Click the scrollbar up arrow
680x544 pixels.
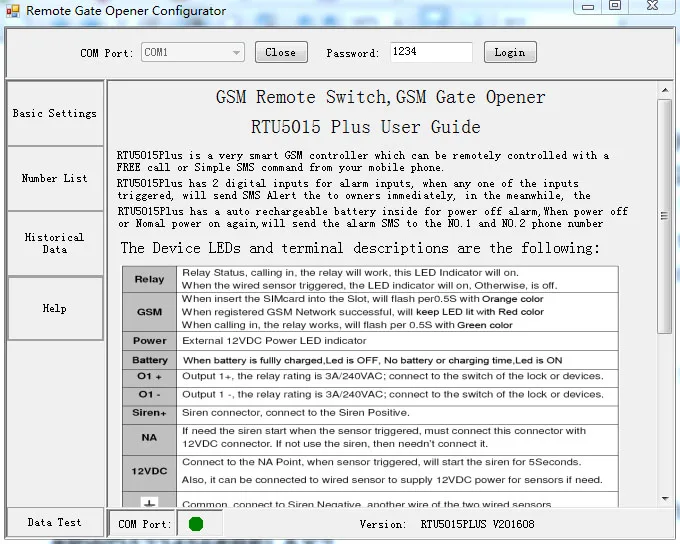tap(665, 90)
